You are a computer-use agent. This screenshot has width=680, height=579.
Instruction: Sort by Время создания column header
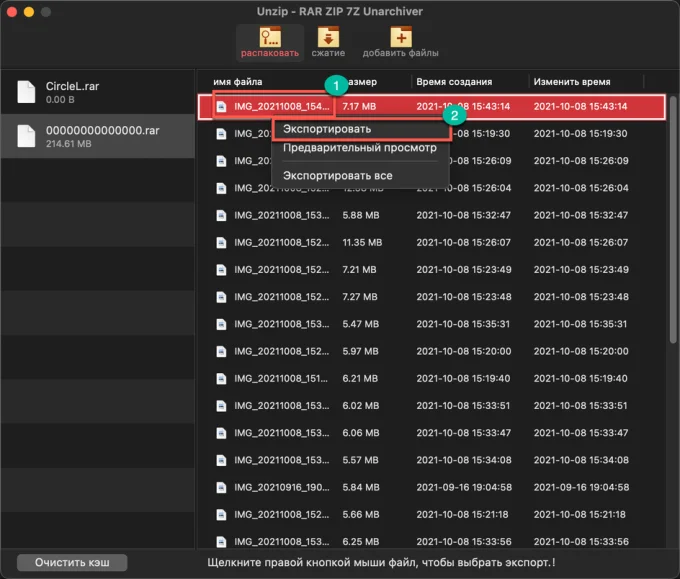454,82
